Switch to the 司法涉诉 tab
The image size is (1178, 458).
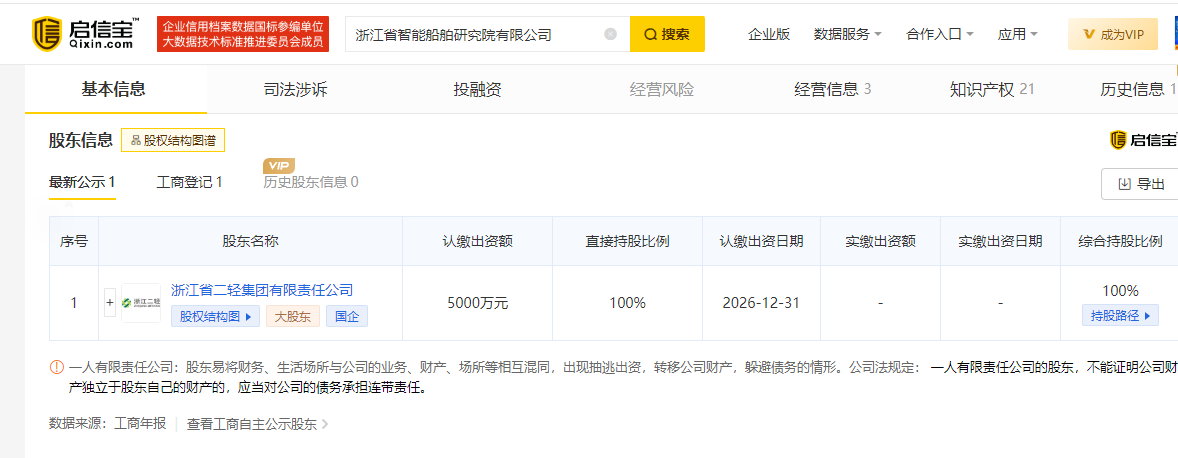coord(295,90)
